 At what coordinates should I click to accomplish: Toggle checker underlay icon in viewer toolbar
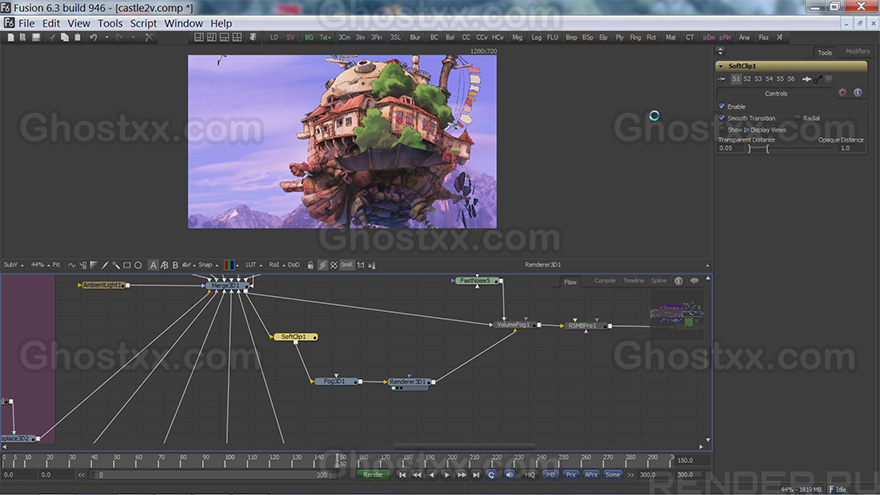tap(334, 265)
